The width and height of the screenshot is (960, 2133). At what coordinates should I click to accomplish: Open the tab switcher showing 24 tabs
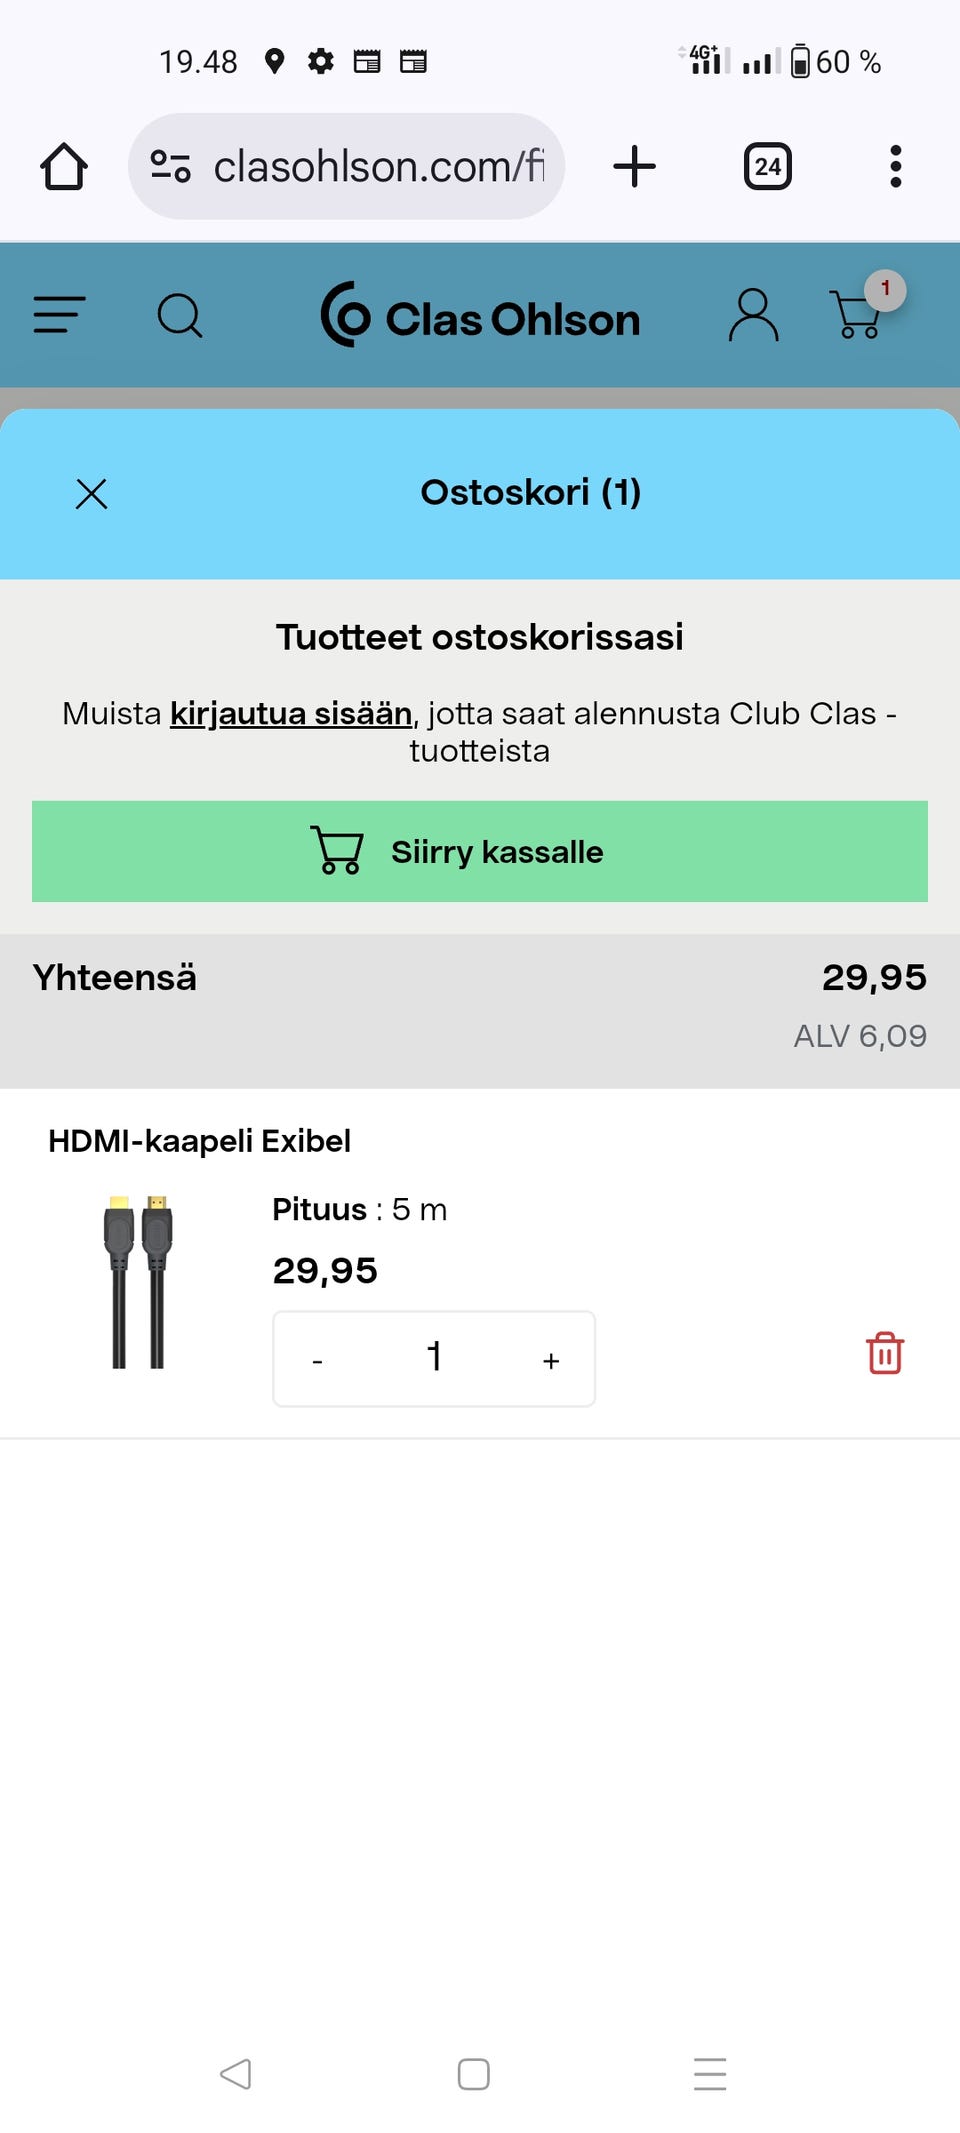(x=767, y=166)
